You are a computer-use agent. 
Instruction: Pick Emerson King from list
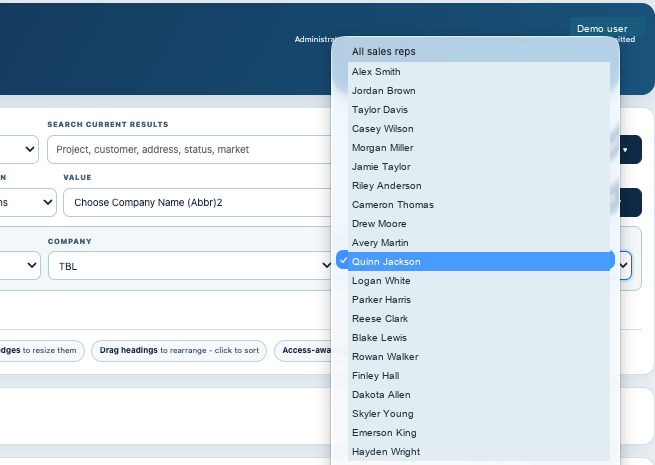[x=479, y=433]
